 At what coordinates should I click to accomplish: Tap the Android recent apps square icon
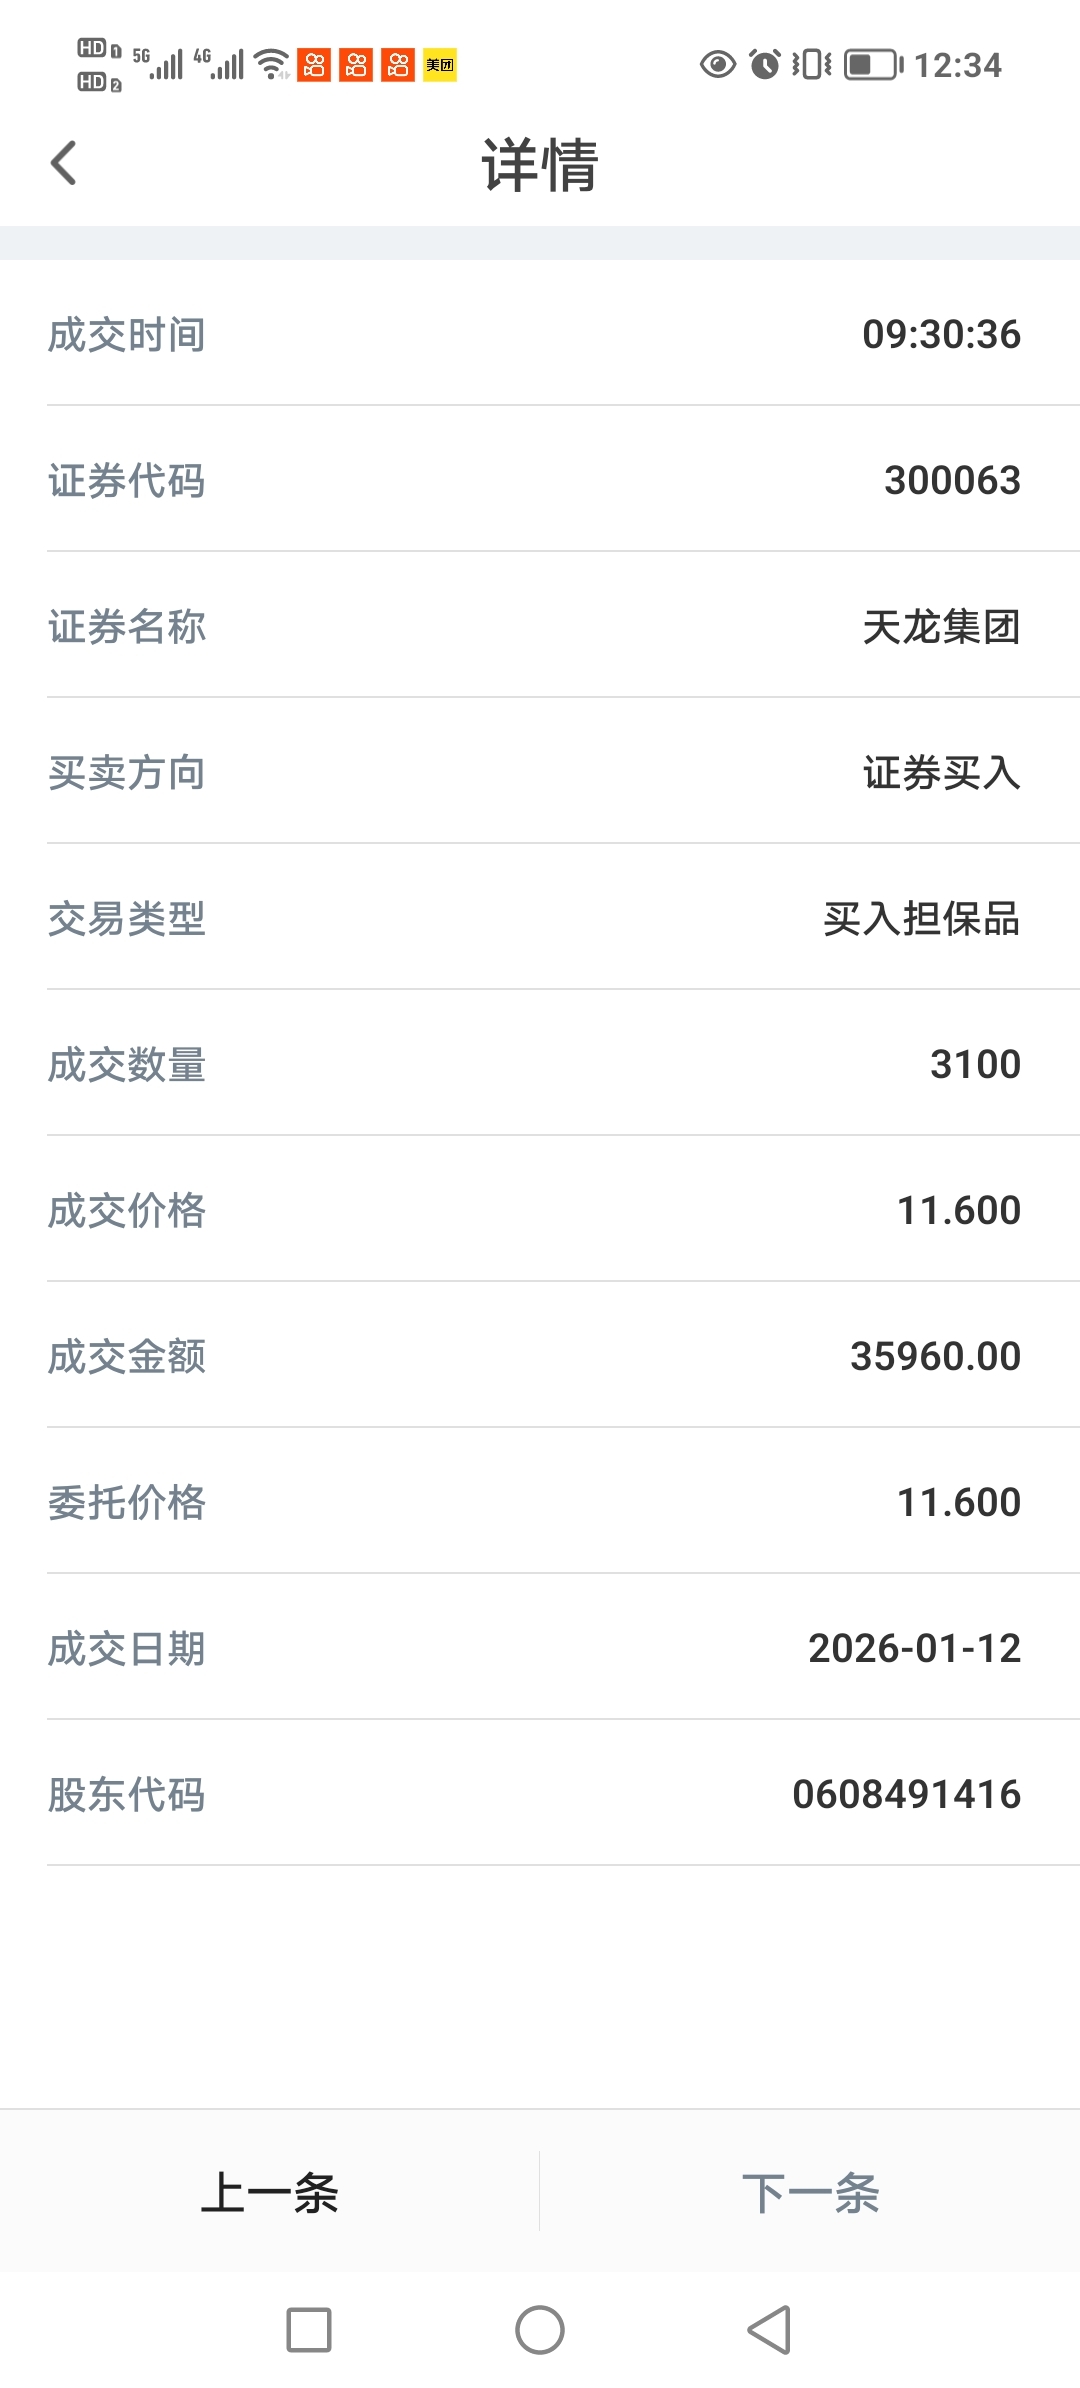[309, 2330]
